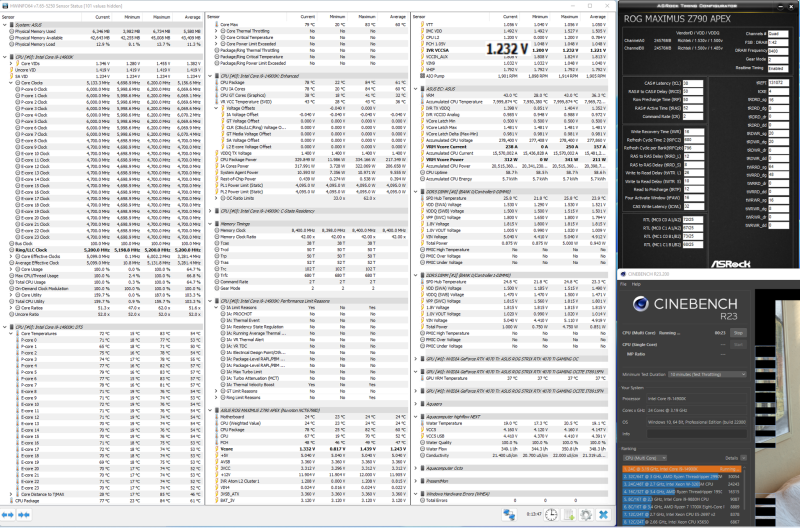
Task: Click the Cinebench title bar app icon
Action: click(x=623, y=274)
